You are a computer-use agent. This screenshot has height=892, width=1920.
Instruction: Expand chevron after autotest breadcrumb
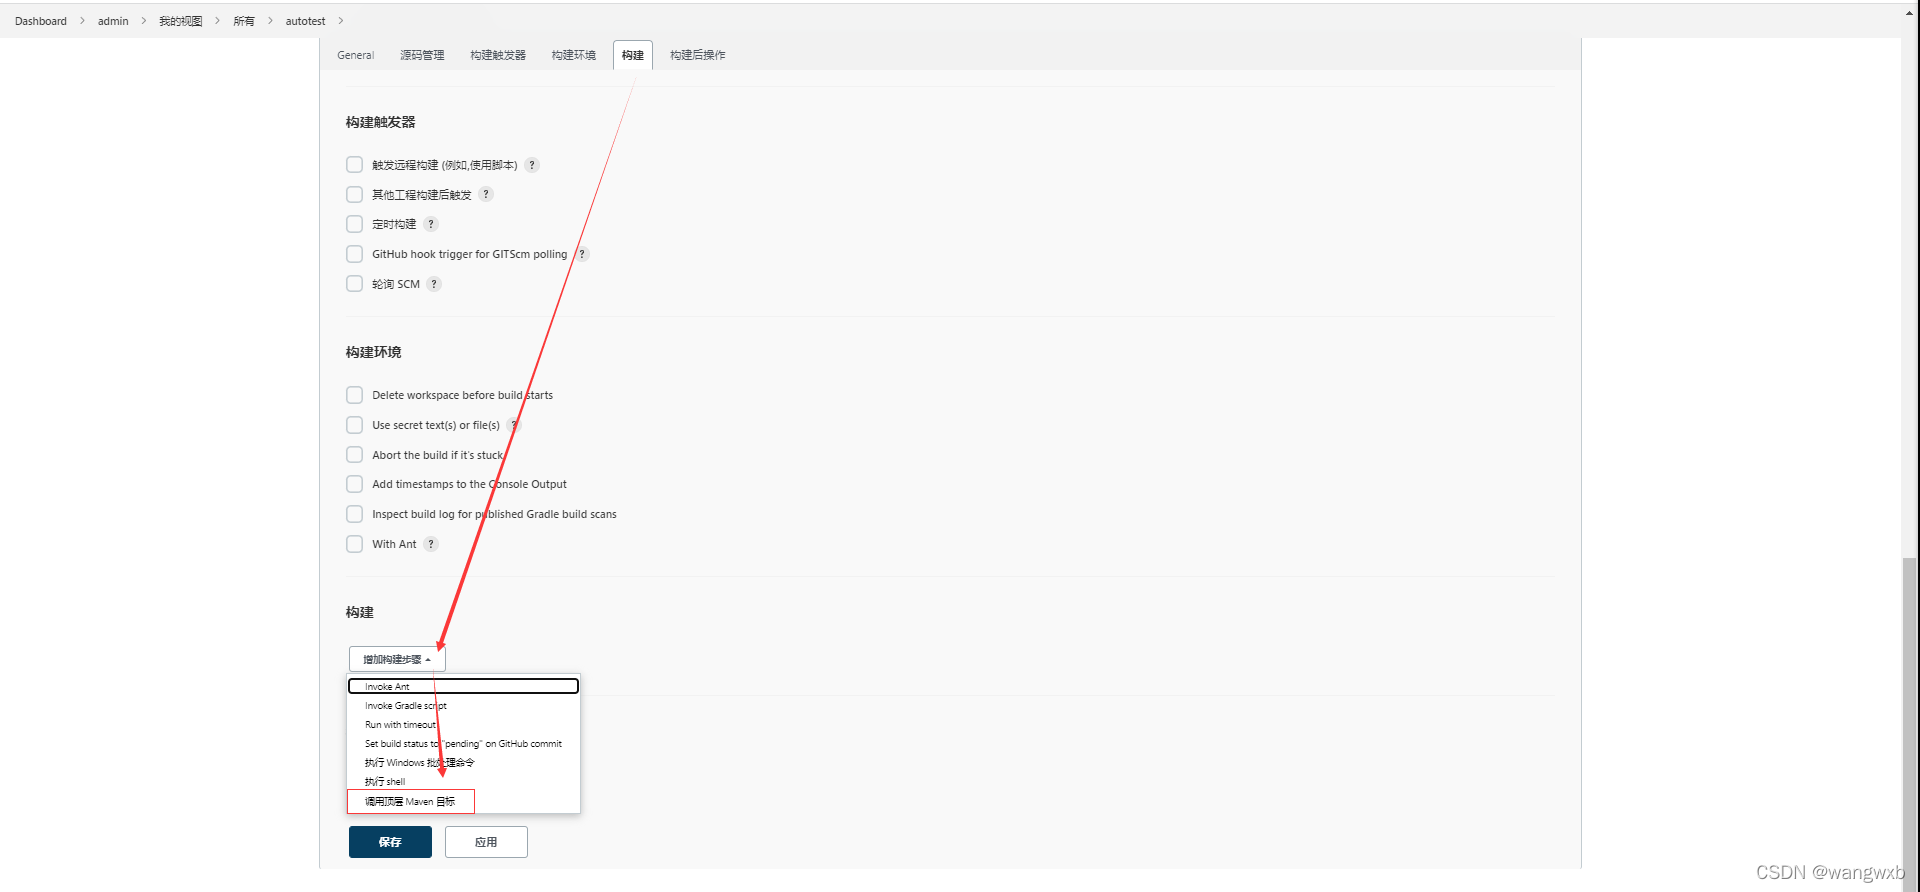[x=340, y=21]
